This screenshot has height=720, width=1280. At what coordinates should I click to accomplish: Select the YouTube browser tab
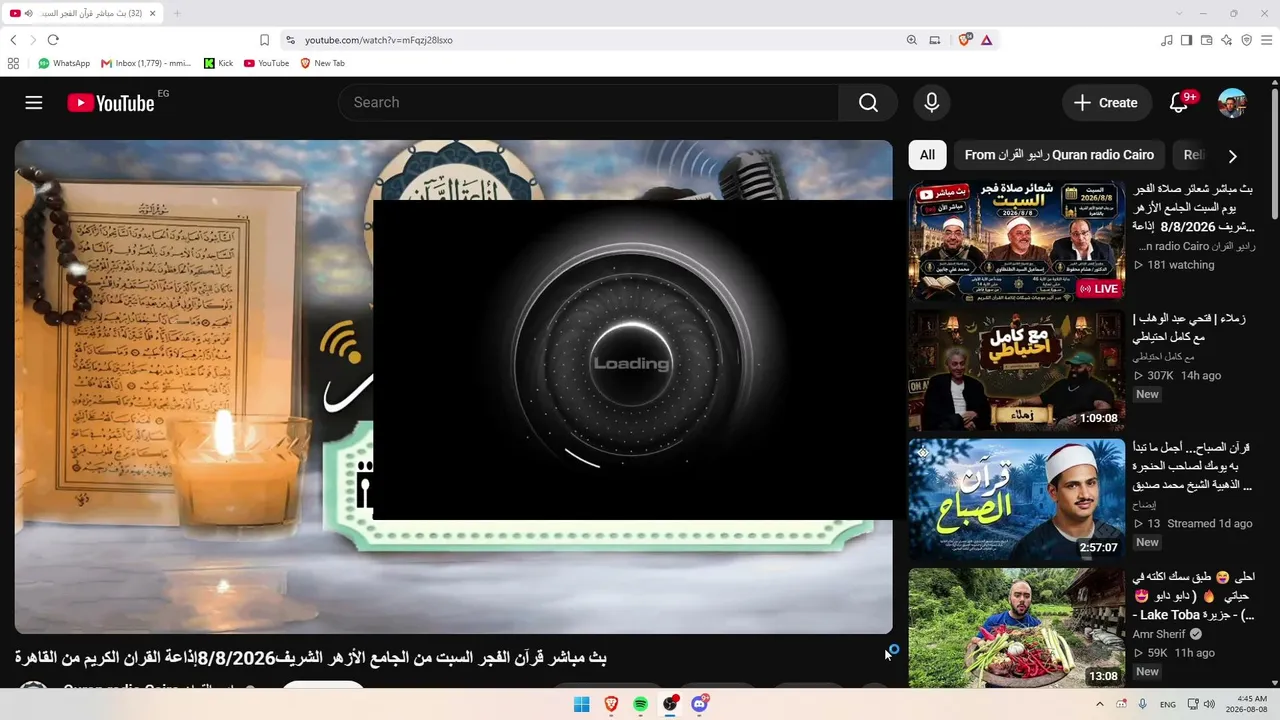point(84,13)
